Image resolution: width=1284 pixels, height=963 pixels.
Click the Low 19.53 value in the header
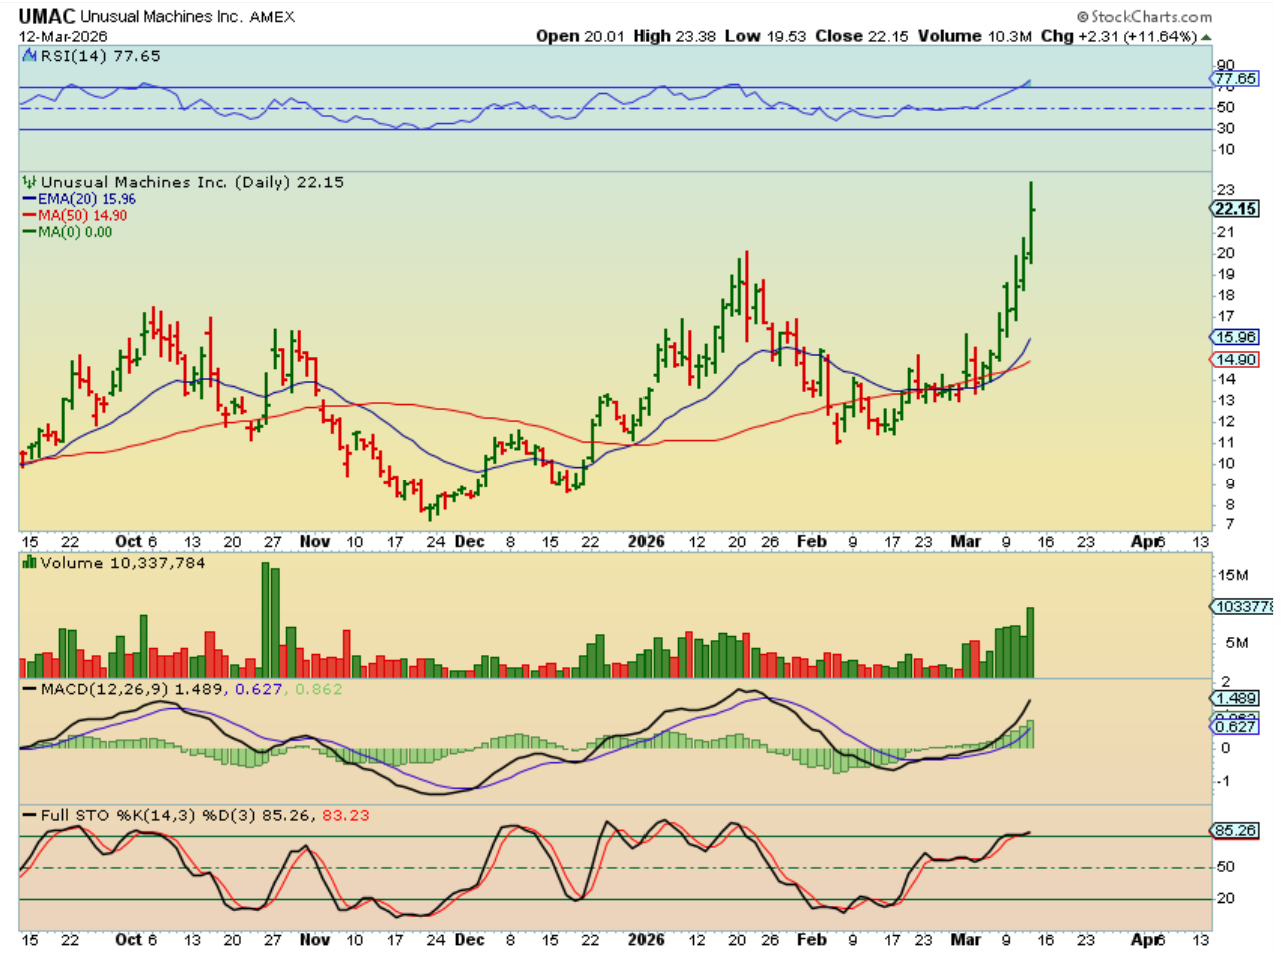pos(765,36)
